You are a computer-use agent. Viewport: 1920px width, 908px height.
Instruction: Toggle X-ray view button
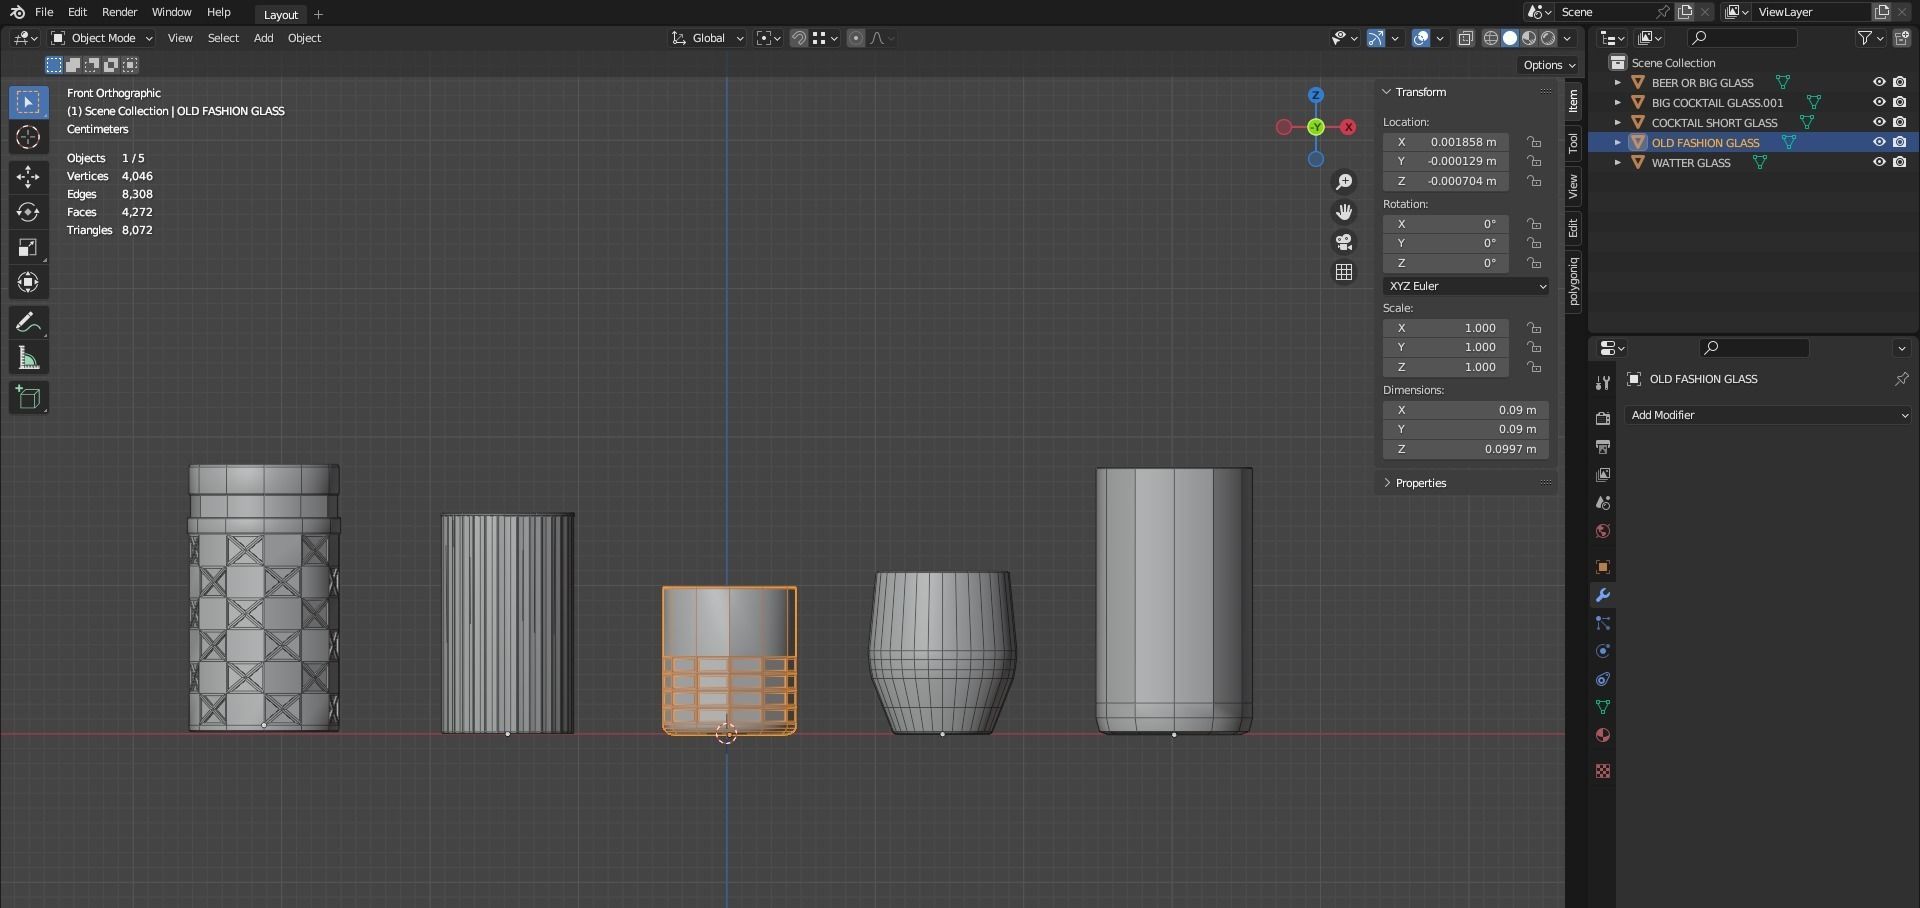(1466, 38)
